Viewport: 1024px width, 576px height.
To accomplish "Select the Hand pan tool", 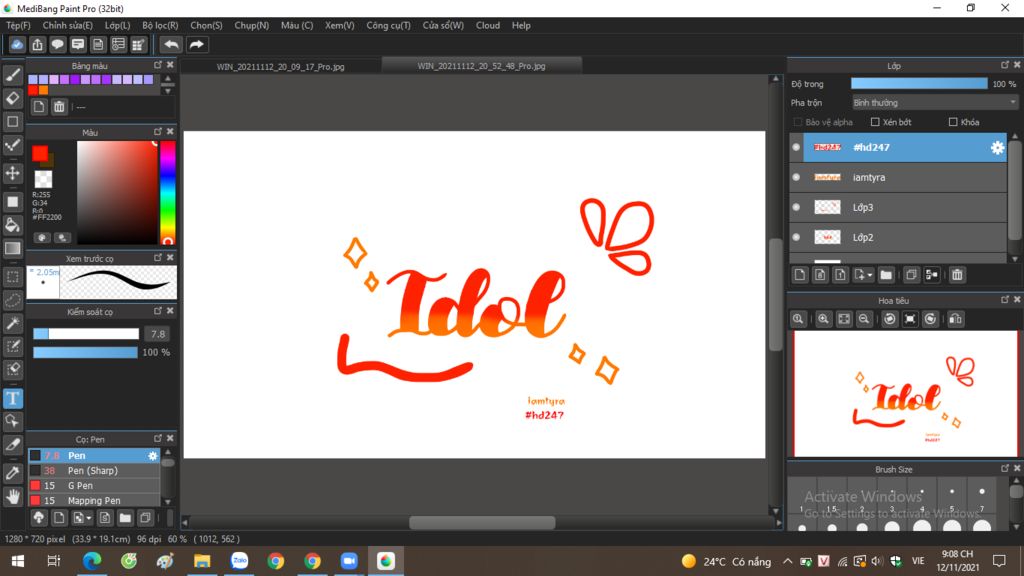I will click(x=12, y=497).
